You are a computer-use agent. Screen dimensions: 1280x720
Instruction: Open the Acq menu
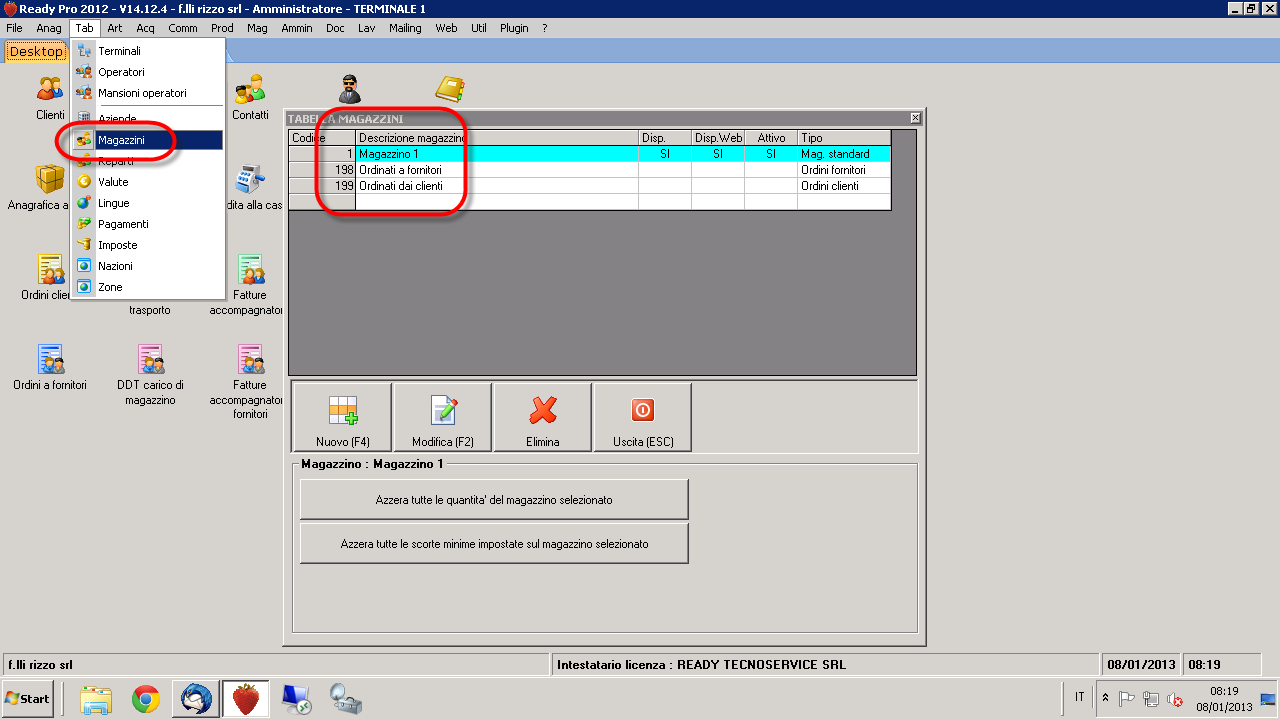point(146,28)
